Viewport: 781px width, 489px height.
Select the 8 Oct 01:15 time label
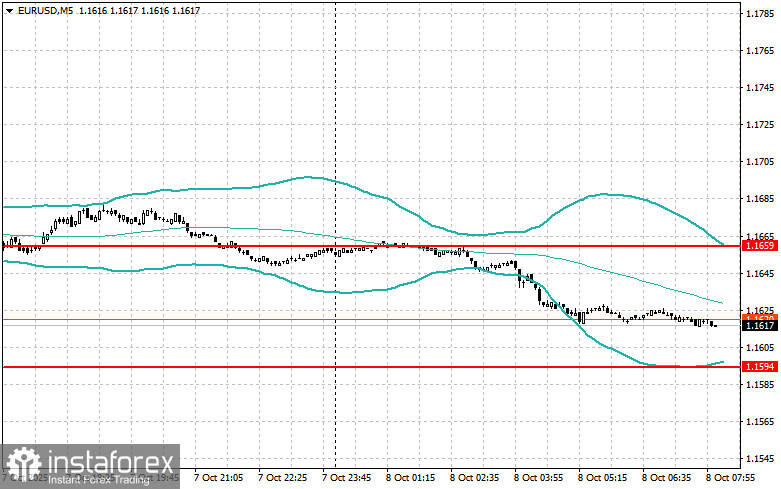[410, 478]
